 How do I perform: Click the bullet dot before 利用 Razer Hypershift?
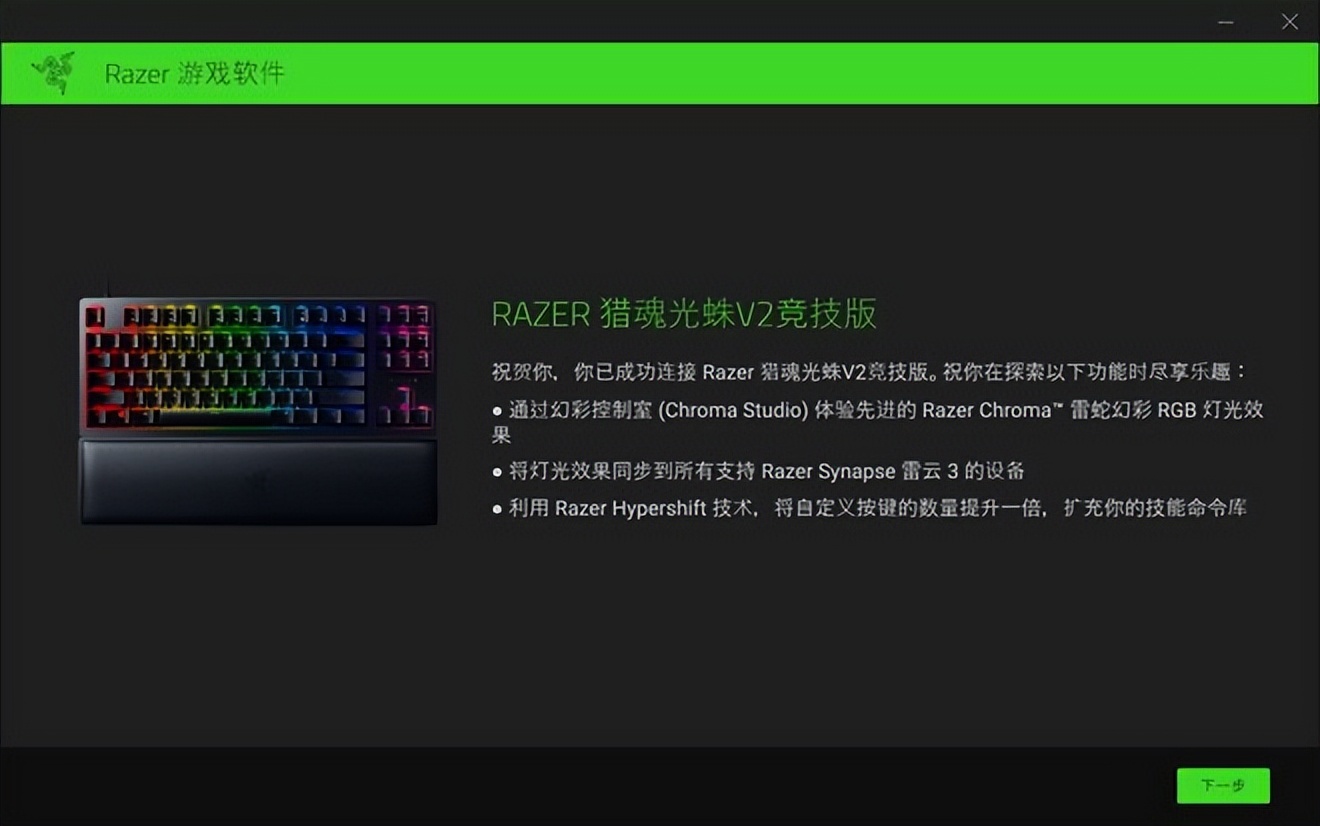point(498,509)
